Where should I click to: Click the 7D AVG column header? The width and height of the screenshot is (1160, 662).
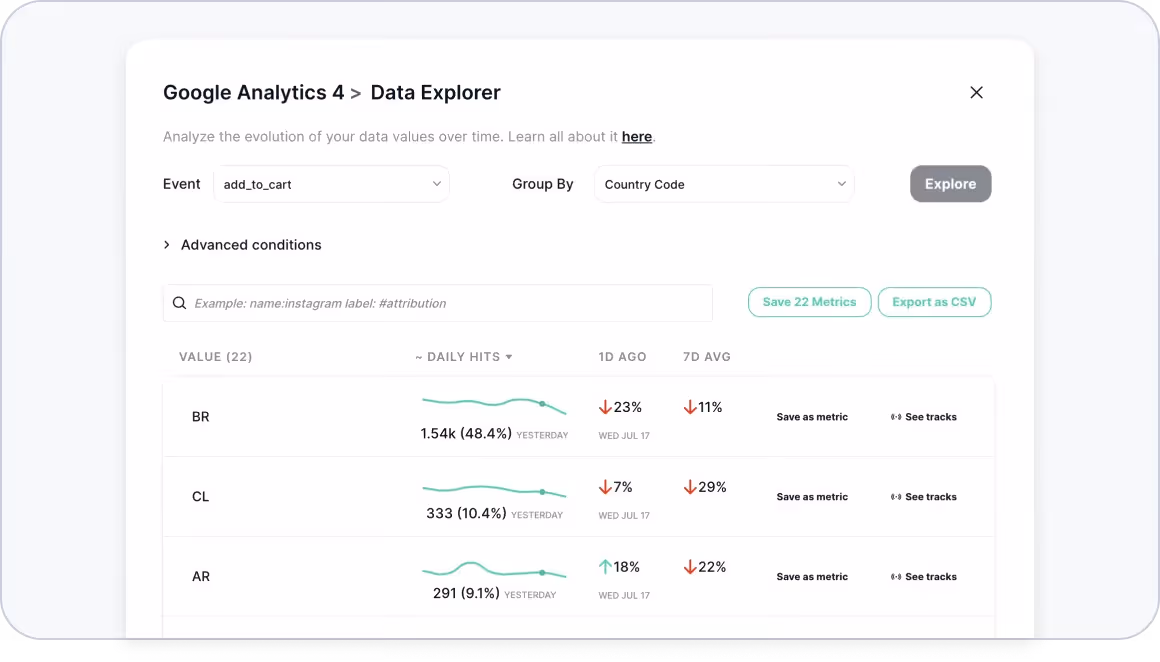[x=707, y=357]
